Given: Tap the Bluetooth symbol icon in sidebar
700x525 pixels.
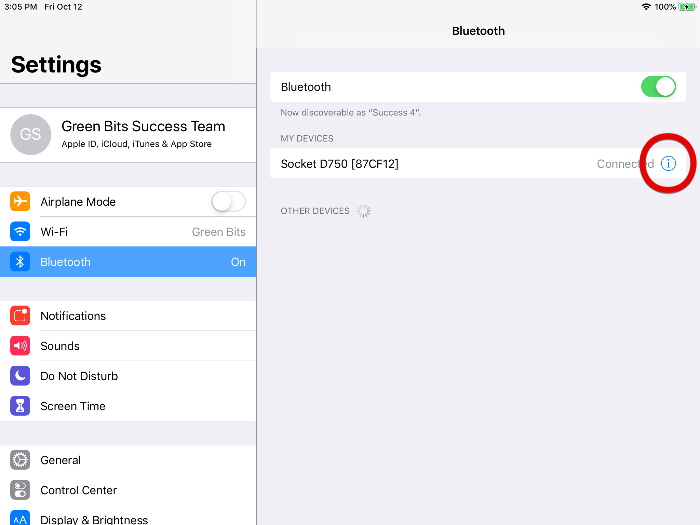Looking at the screenshot, I should click(x=20, y=262).
